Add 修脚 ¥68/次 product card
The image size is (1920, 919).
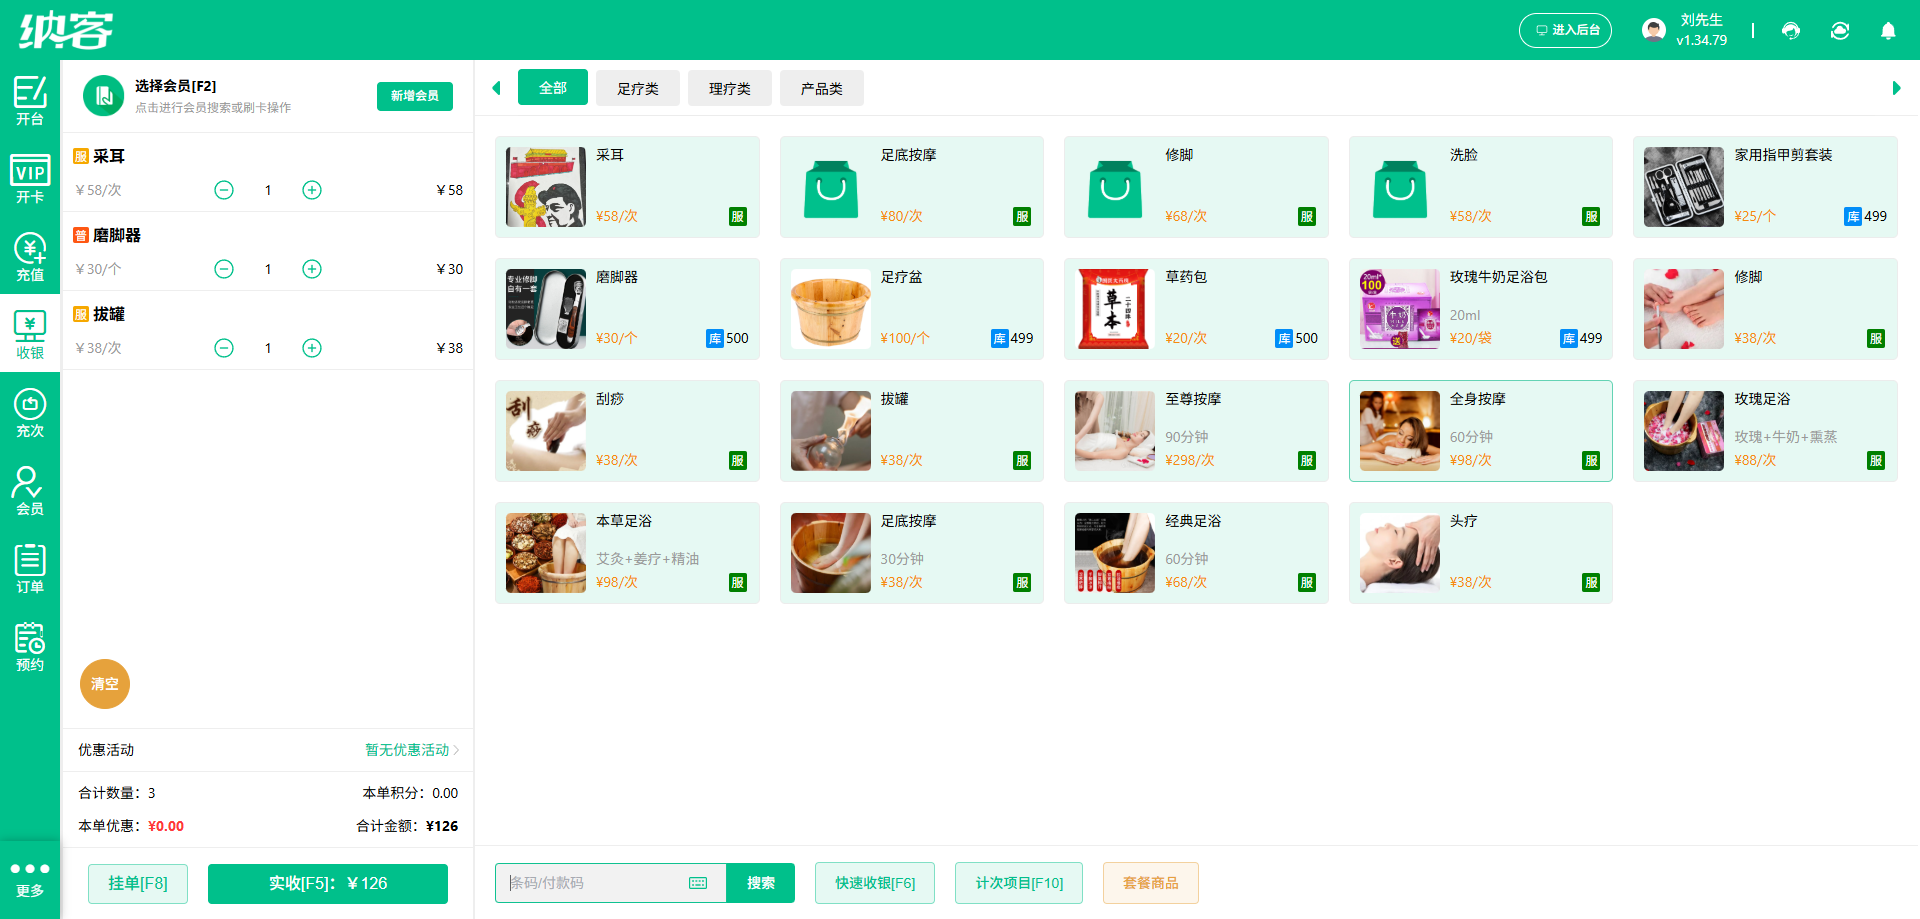tap(1196, 187)
